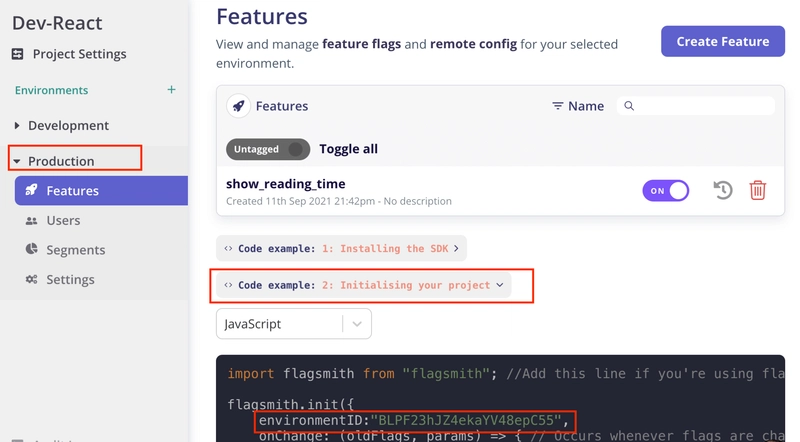
Task: Click the Toggle all label
Action: pyautogui.click(x=348, y=149)
